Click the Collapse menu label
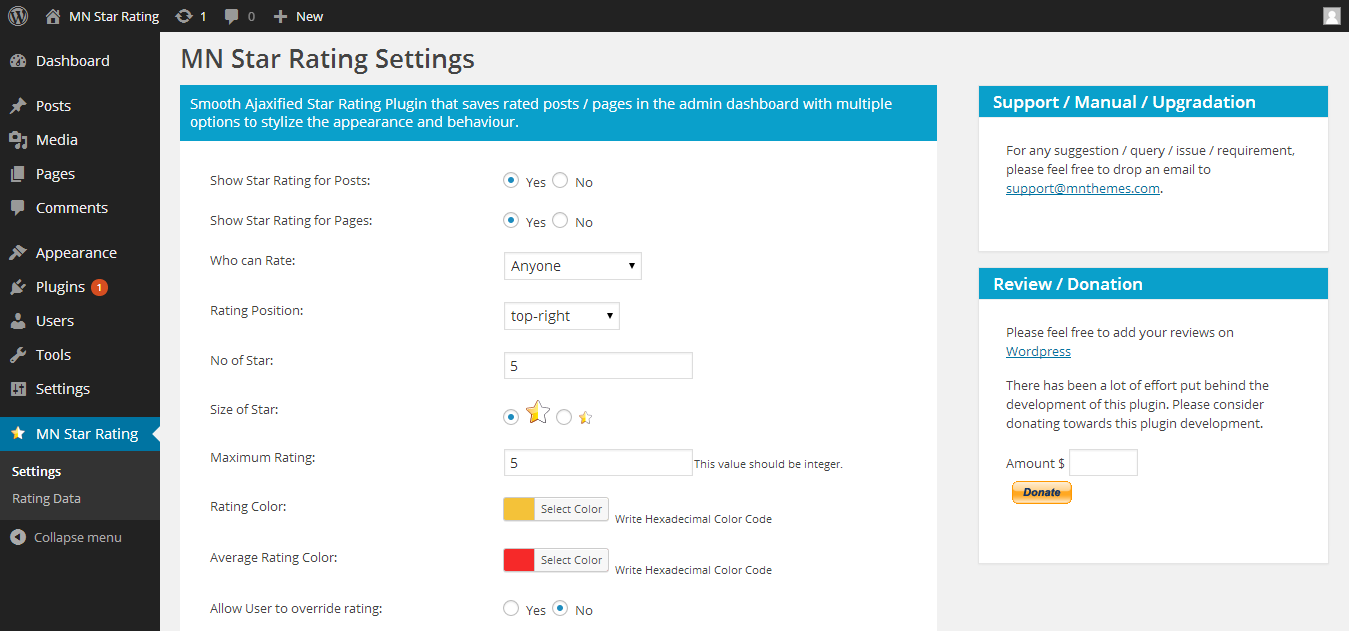 coord(78,537)
